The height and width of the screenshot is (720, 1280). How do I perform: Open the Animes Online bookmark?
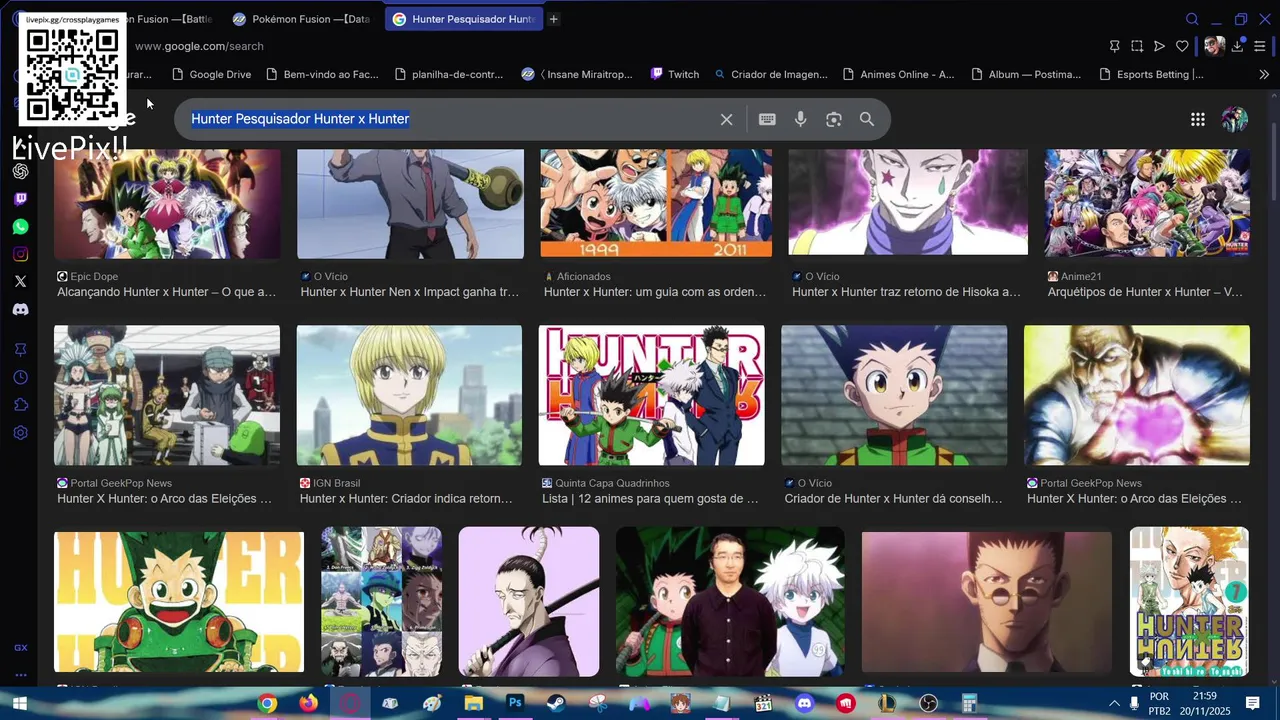pyautogui.click(x=898, y=74)
